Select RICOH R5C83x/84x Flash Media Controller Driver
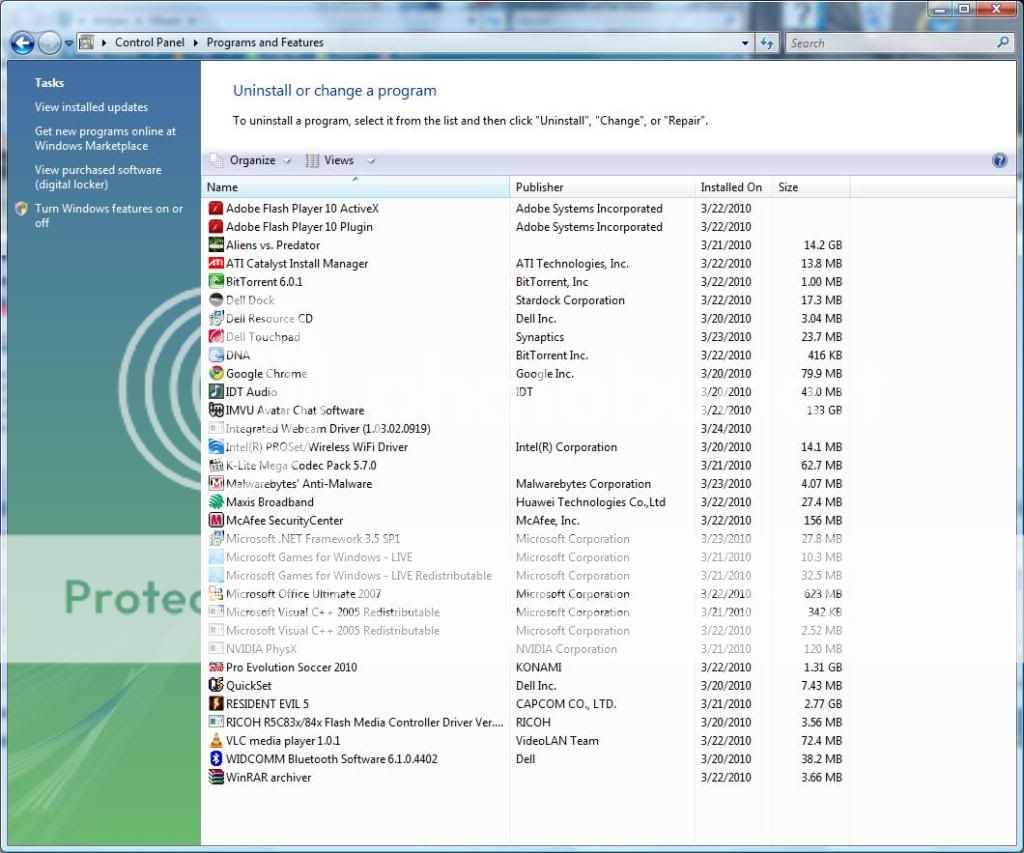This screenshot has height=853, width=1024. [526, 722]
